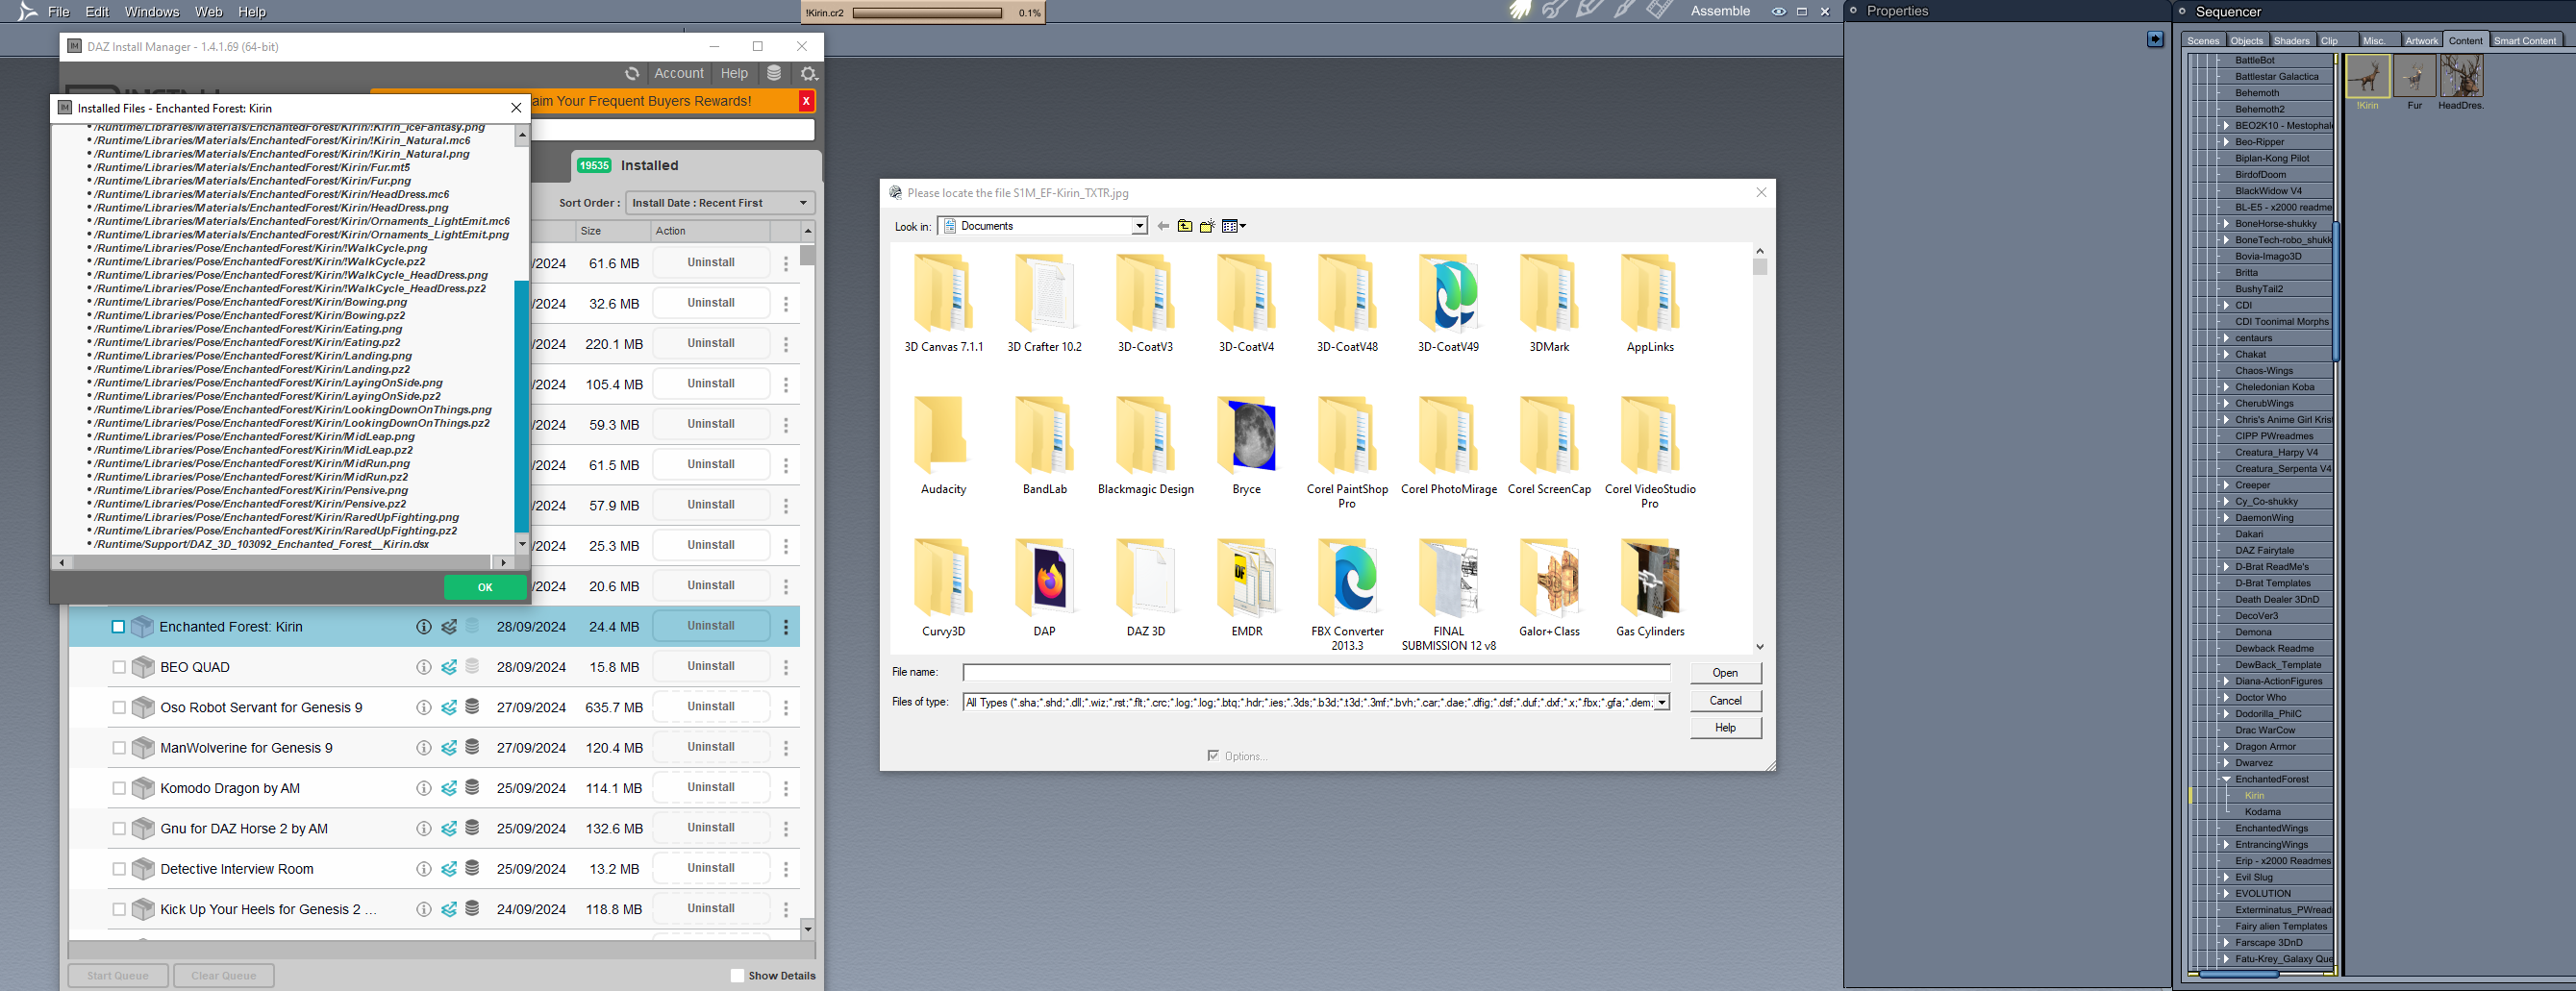The height and width of the screenshot is (991, 2576).
Task: Click info icon for BEO QUAD
Action: tap(424, 667)
